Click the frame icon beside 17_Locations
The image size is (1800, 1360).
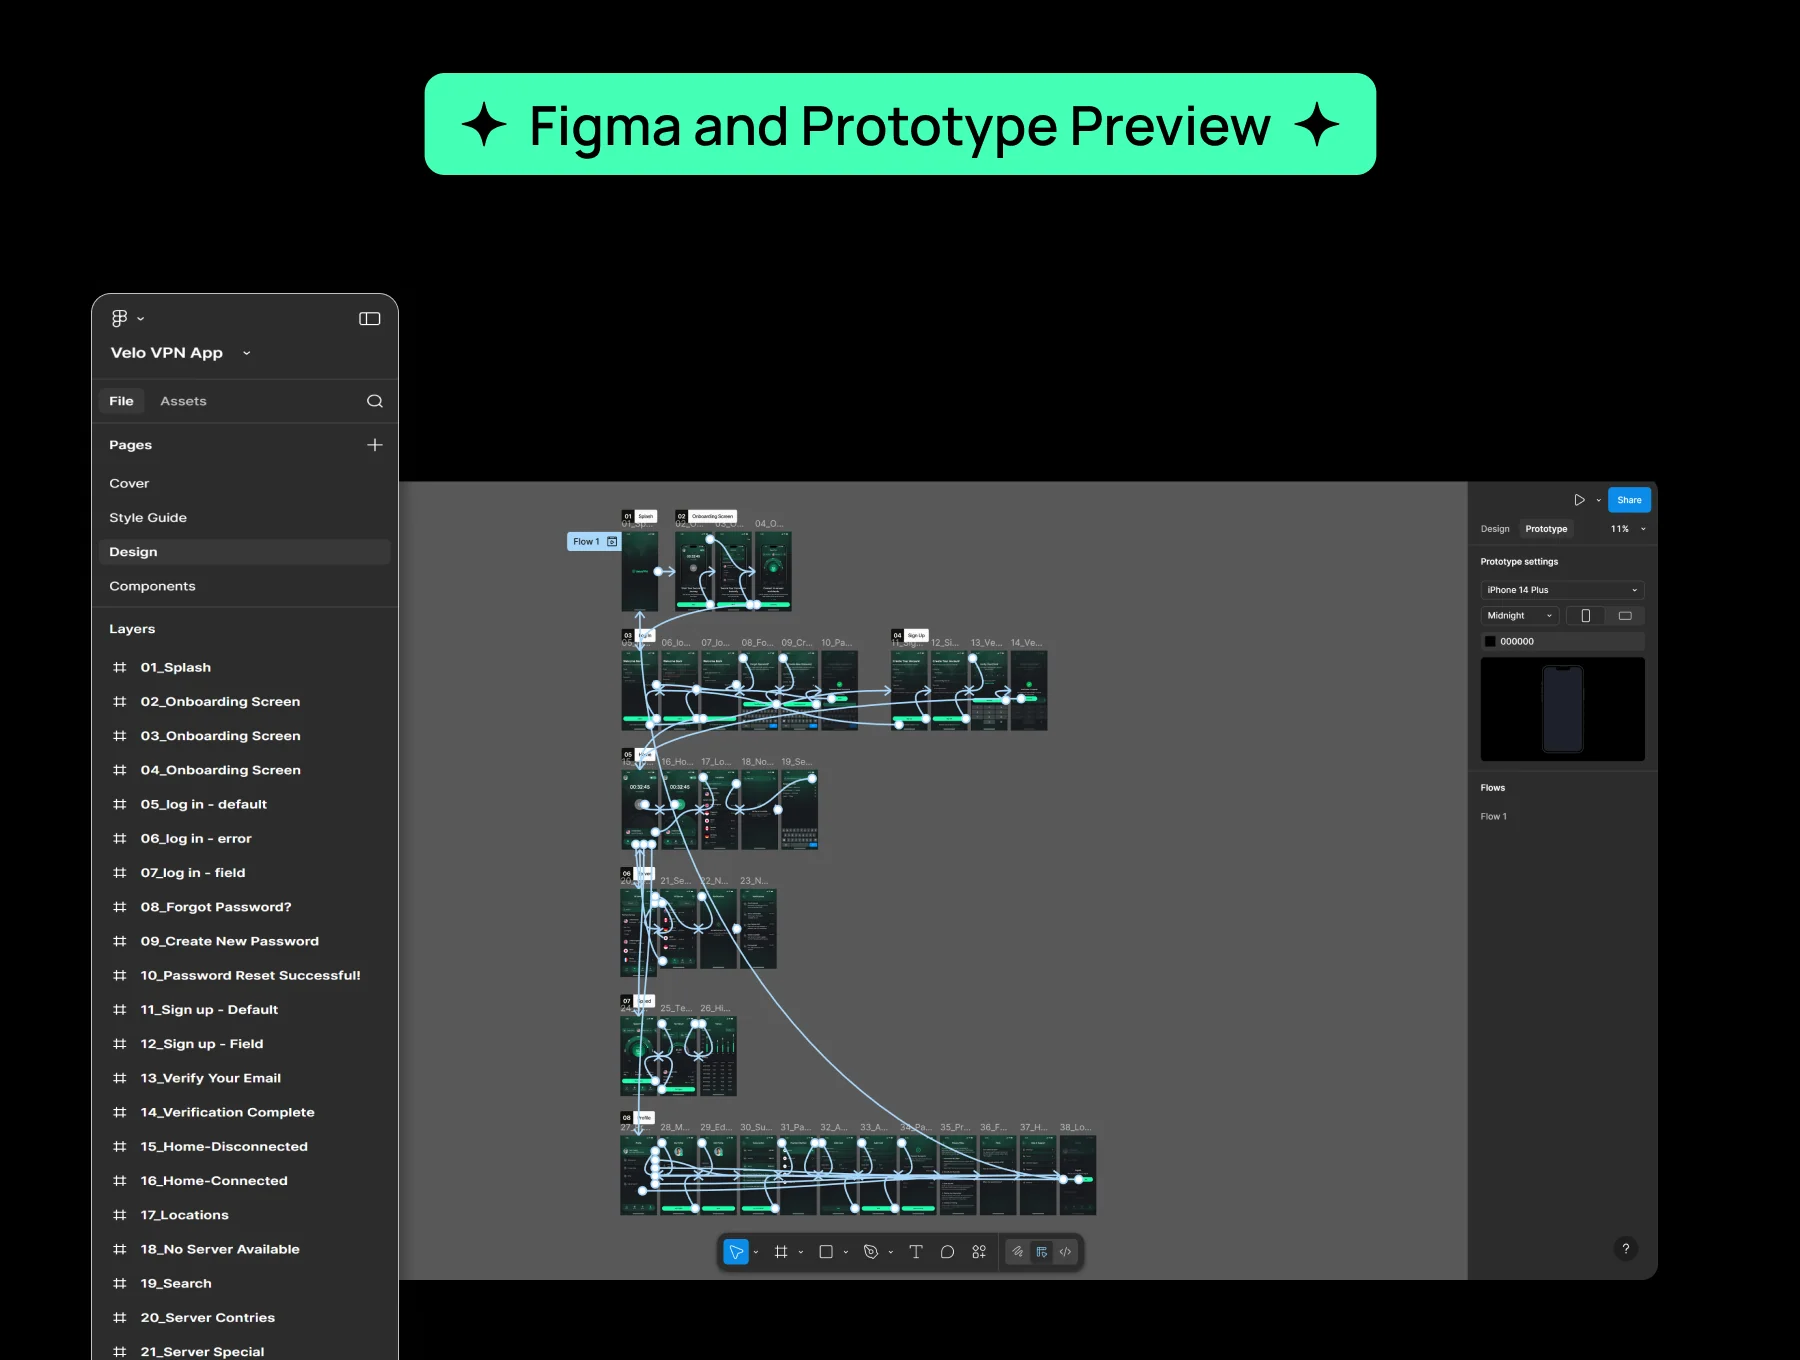point(120,1215)
